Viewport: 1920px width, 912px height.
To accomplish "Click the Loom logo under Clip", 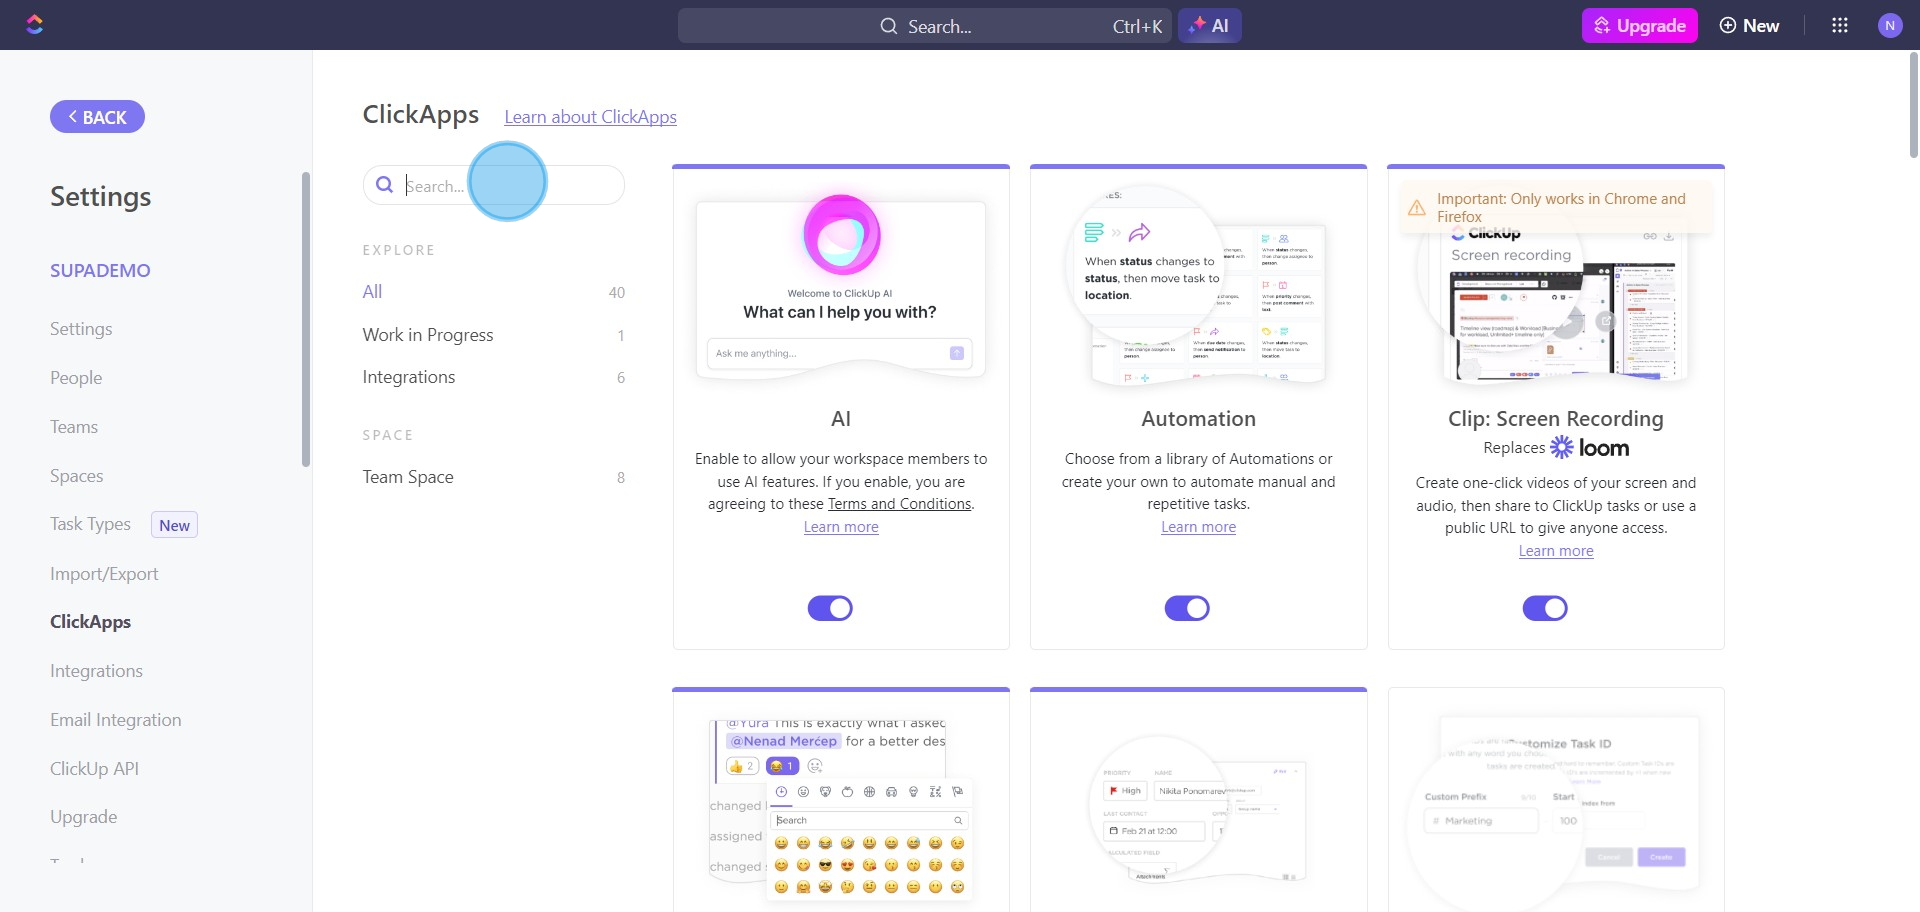I will [x=1590, y=448].
